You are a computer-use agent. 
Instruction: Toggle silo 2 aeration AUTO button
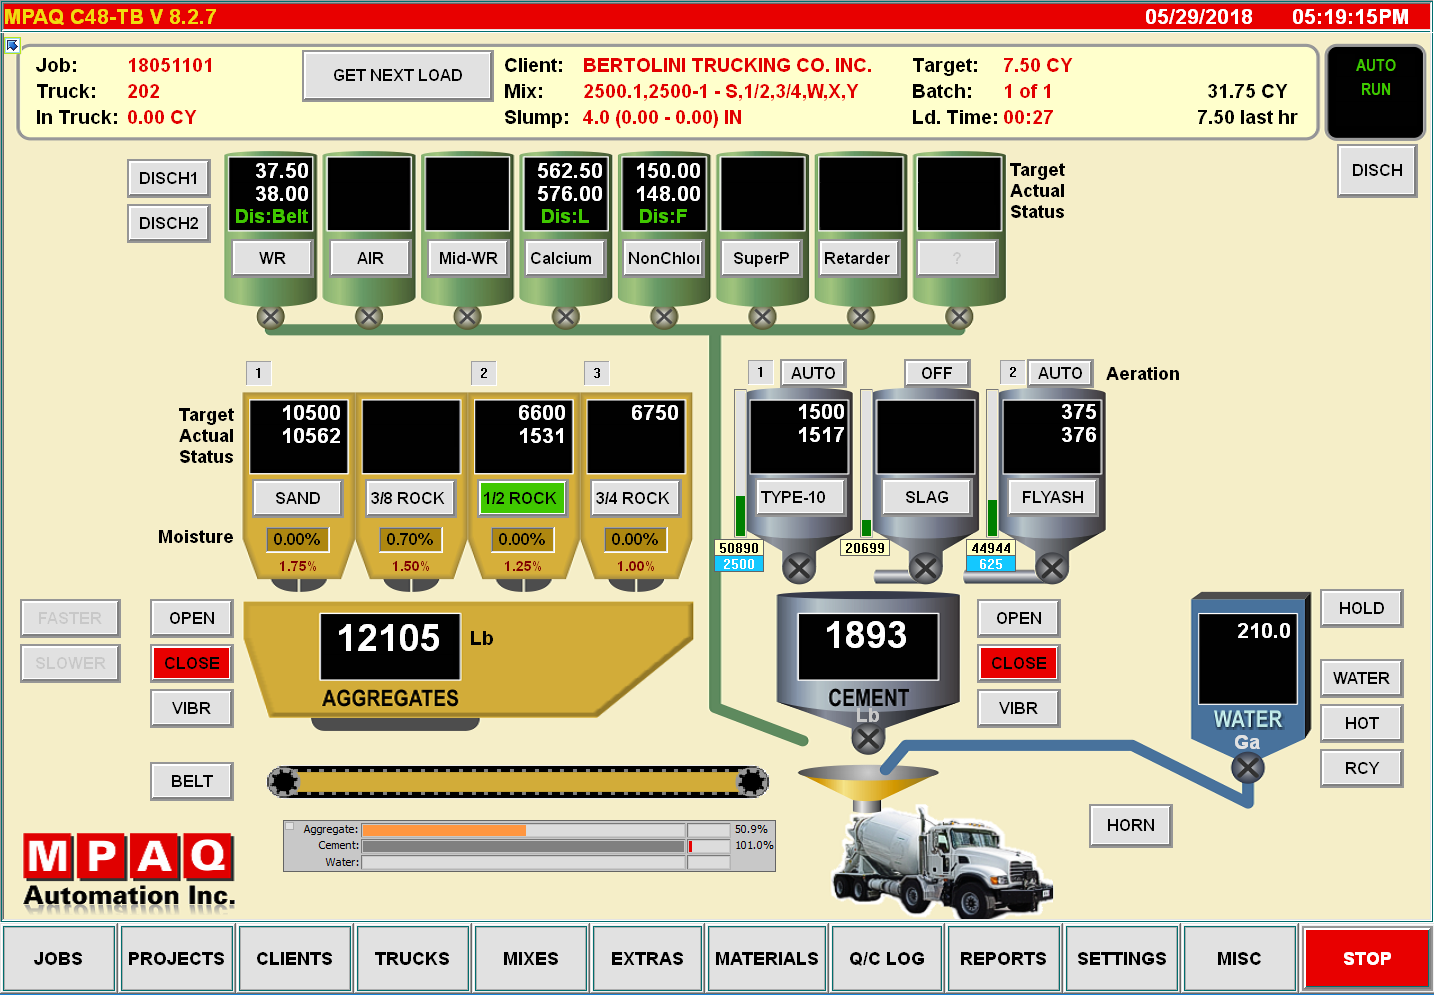point(1060,373)
